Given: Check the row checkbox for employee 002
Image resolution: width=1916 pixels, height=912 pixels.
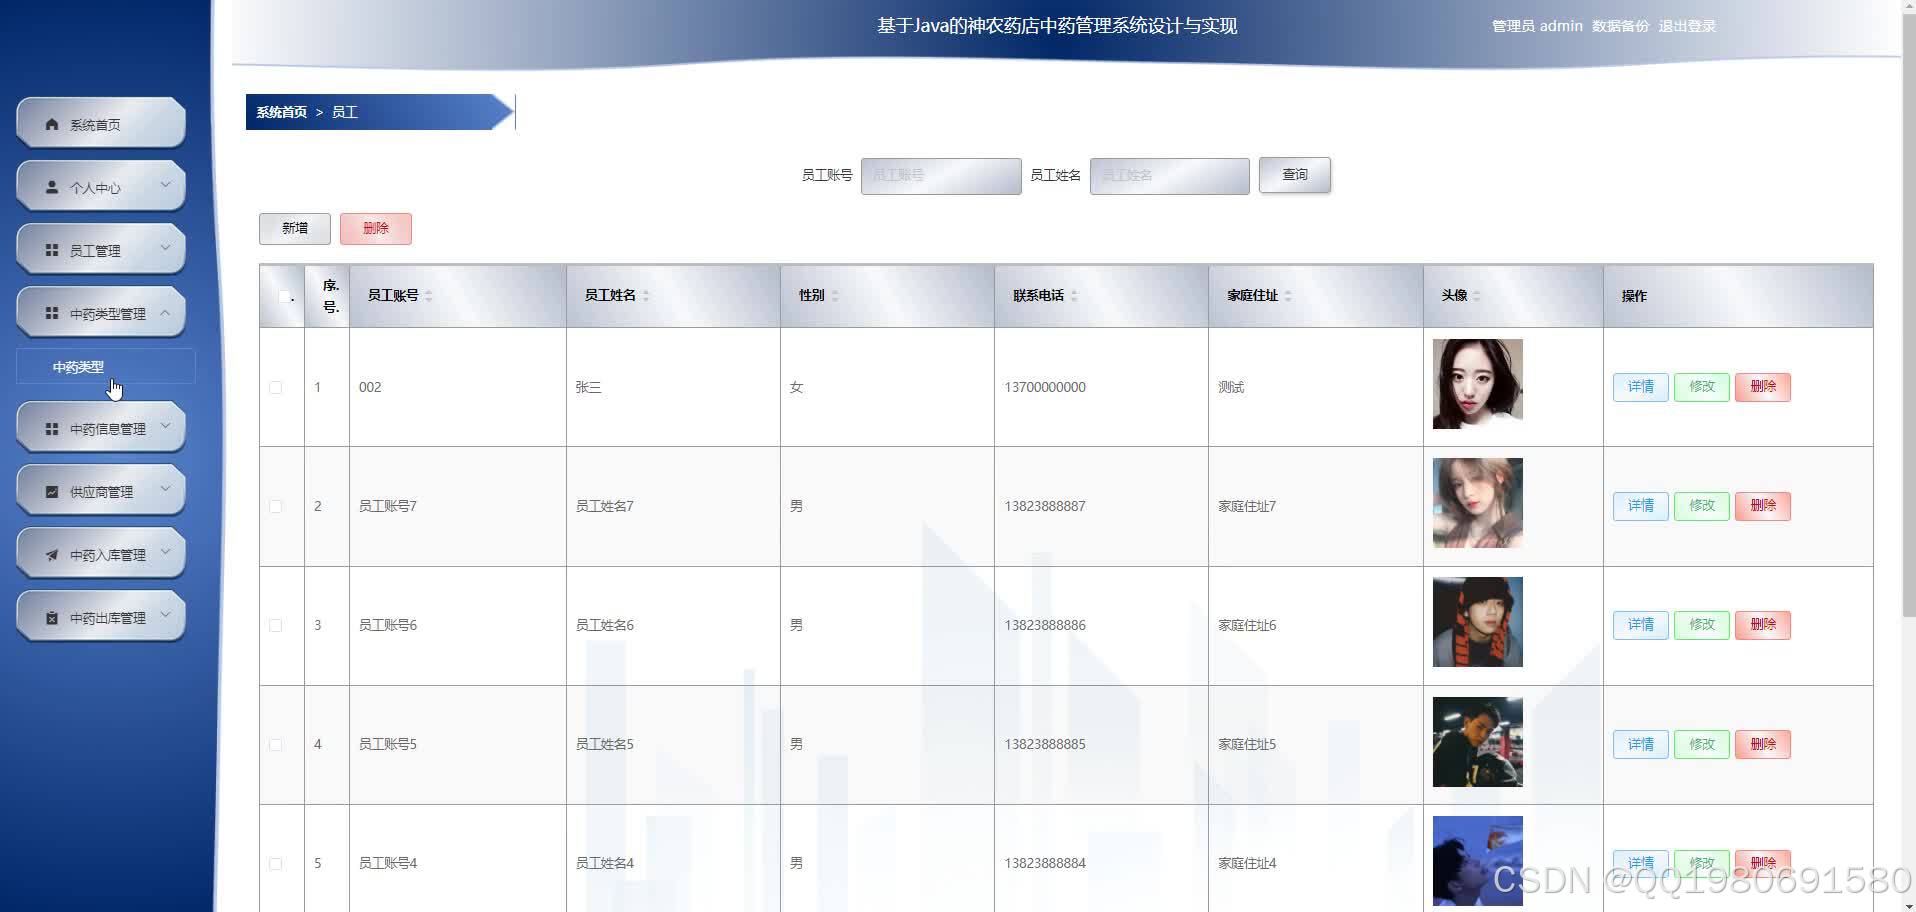Looking at the screenshot, I should tap(276, 387).
